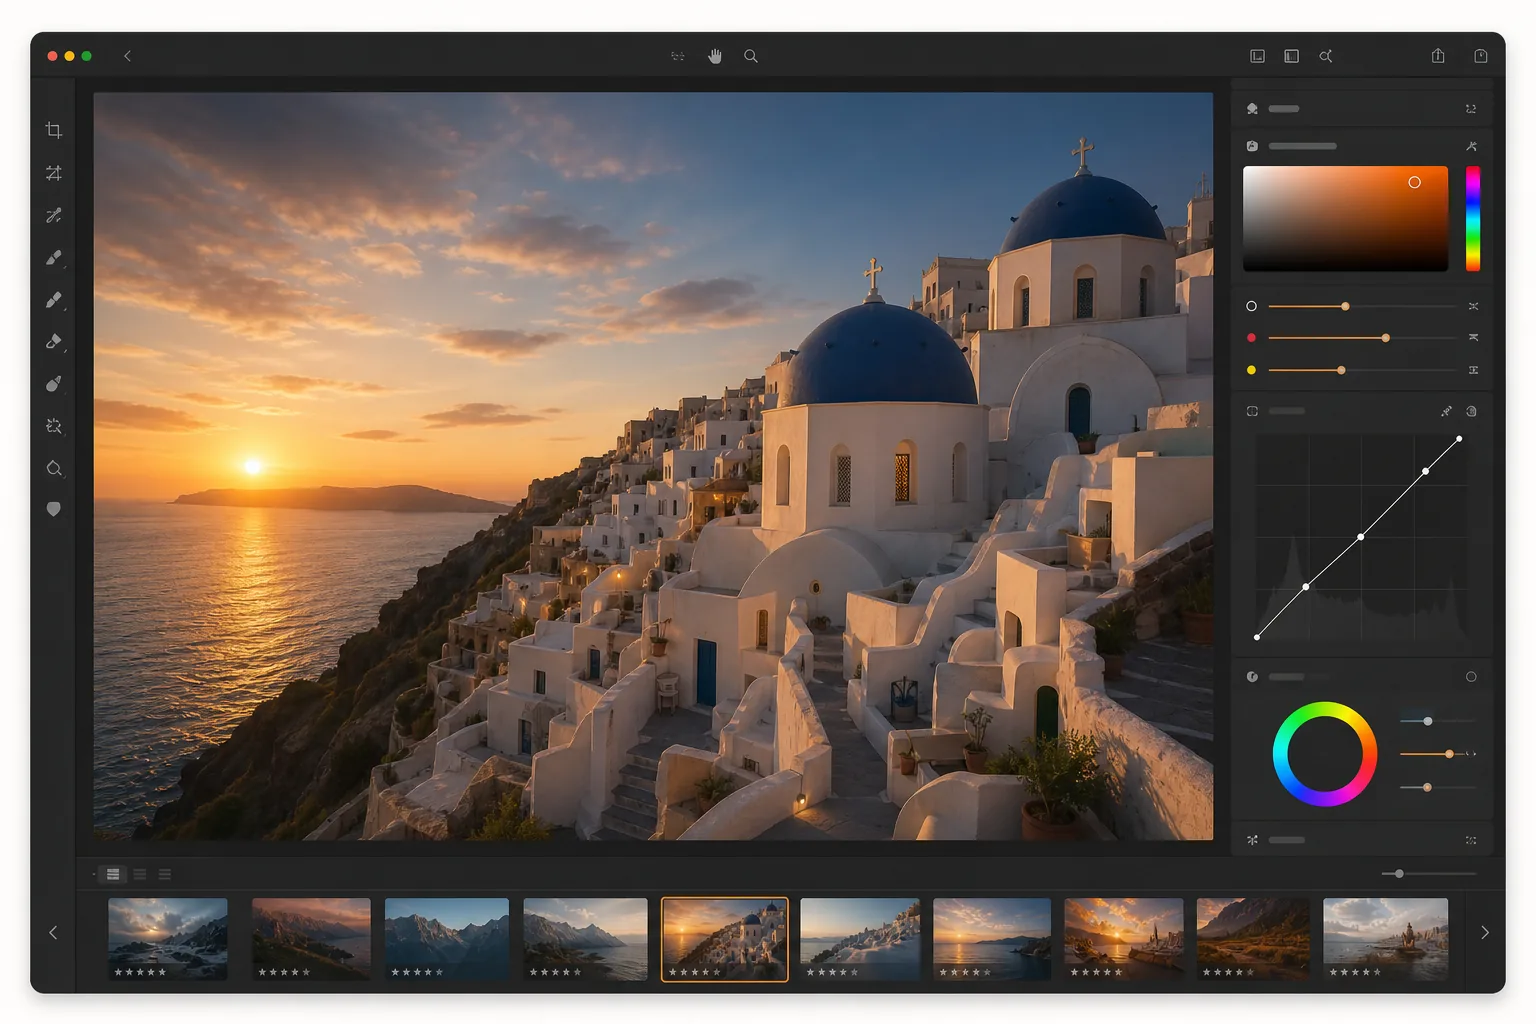The image size is (1536, 1024).
Task: Go to previous photos with the filmstrip left arrow
Action: (x=53, y=933)
